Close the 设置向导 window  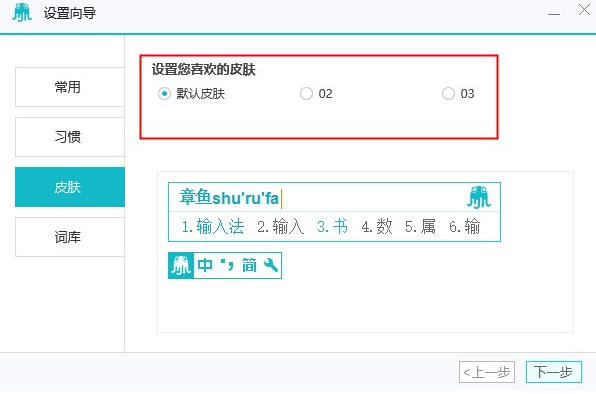point(584,9)
